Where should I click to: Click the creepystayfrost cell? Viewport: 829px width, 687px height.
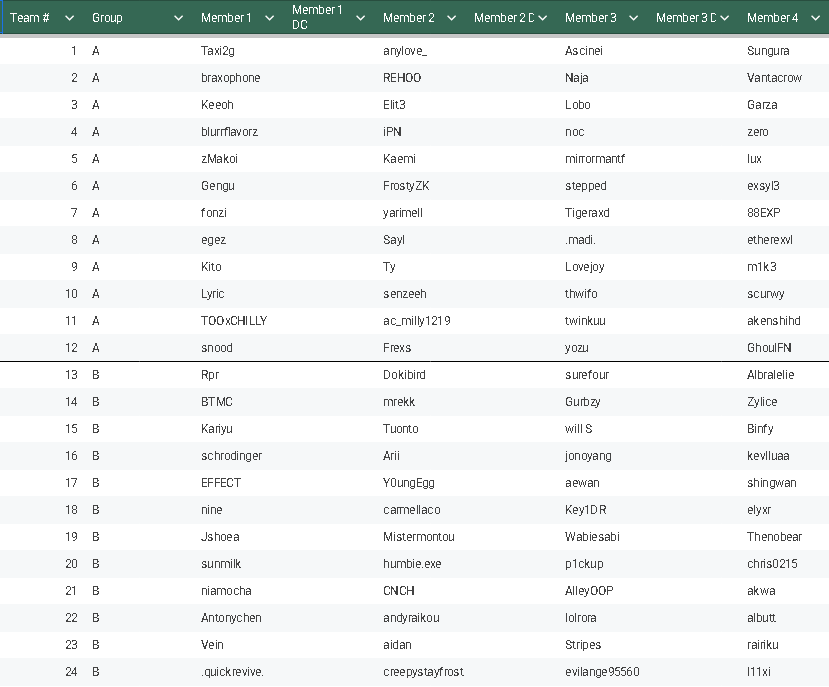(x=423, y=672)
